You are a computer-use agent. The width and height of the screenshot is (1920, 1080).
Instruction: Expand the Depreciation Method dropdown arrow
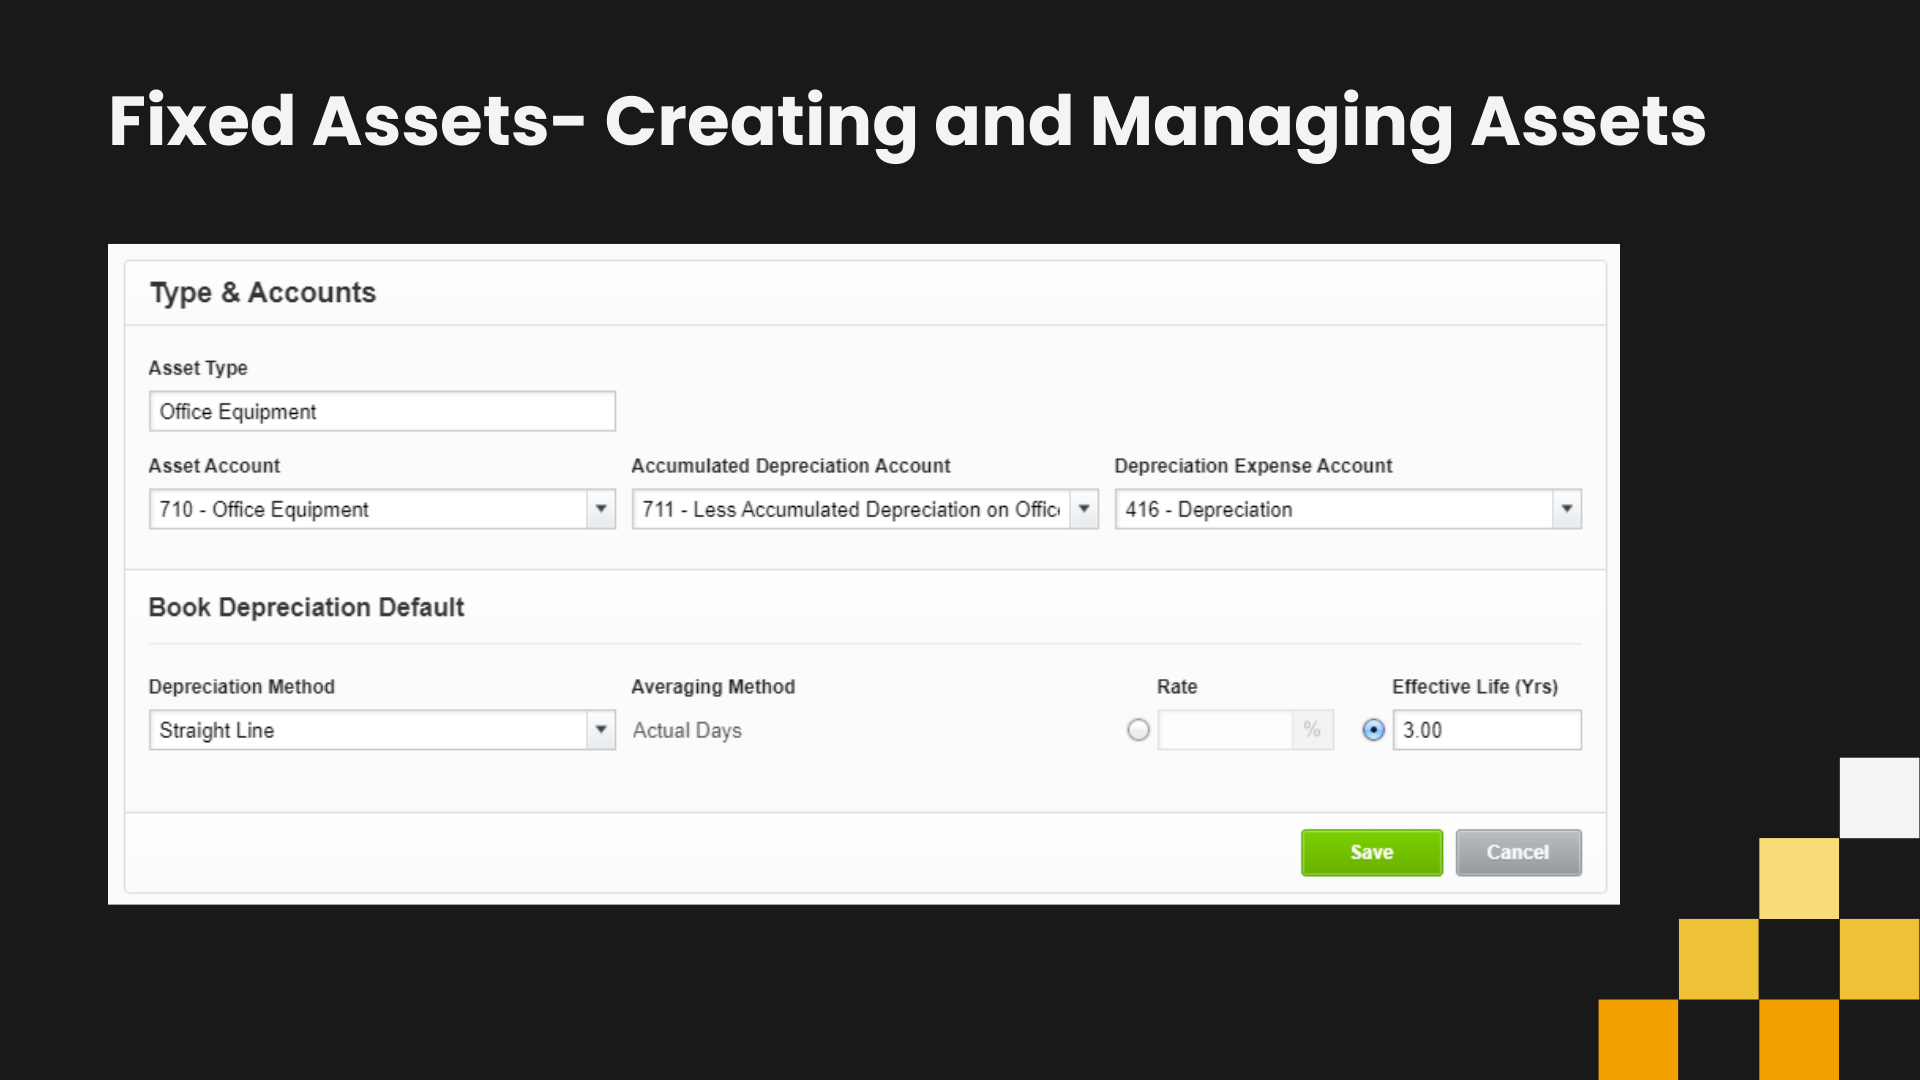click(601, 730)
